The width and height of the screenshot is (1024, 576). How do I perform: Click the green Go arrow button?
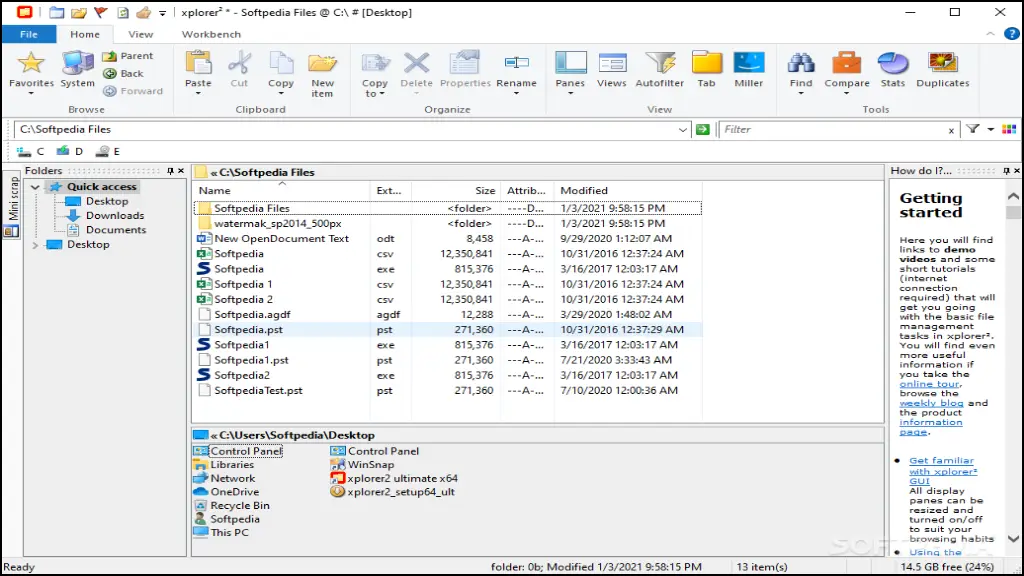(x=703, y=129)
